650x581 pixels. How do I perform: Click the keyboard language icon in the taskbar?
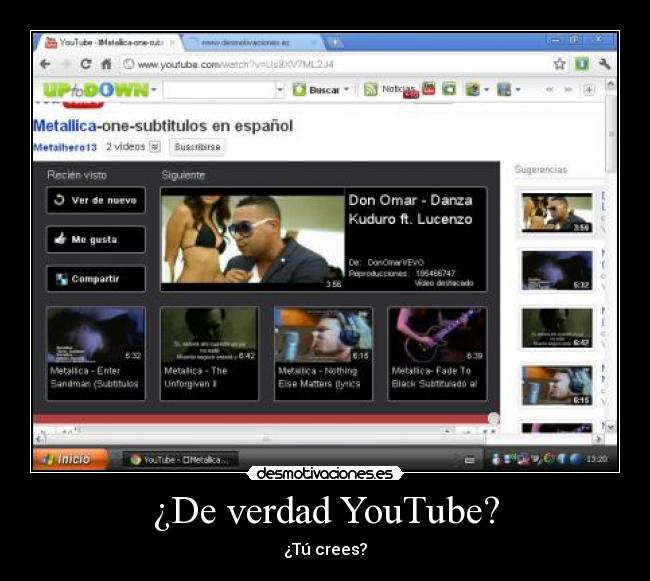[x=469, y=460]
